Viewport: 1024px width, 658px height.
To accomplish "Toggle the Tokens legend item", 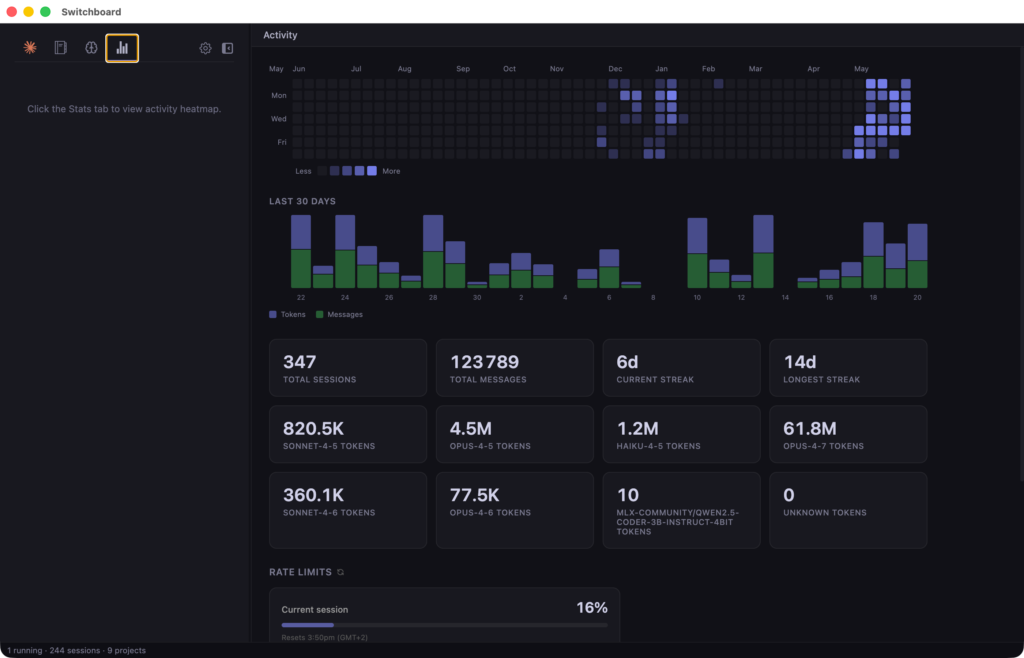I will tap(287, 315).
